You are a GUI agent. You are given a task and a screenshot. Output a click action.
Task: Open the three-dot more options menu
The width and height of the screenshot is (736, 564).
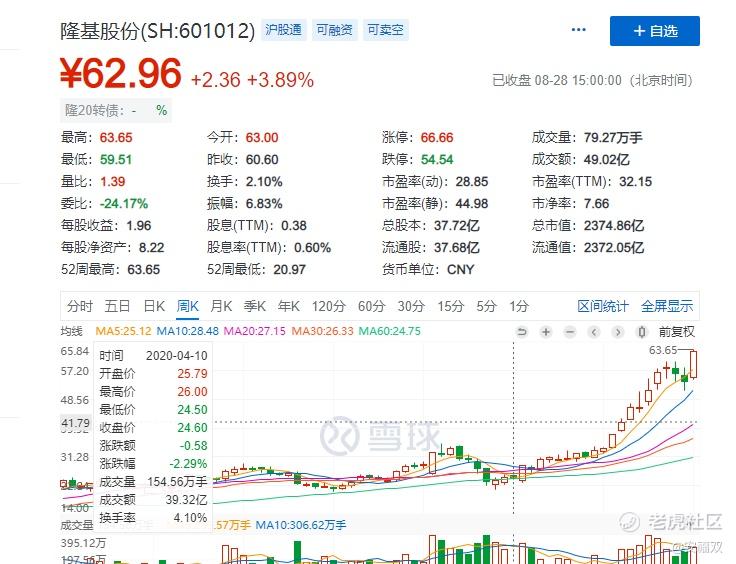pos(578,30)
